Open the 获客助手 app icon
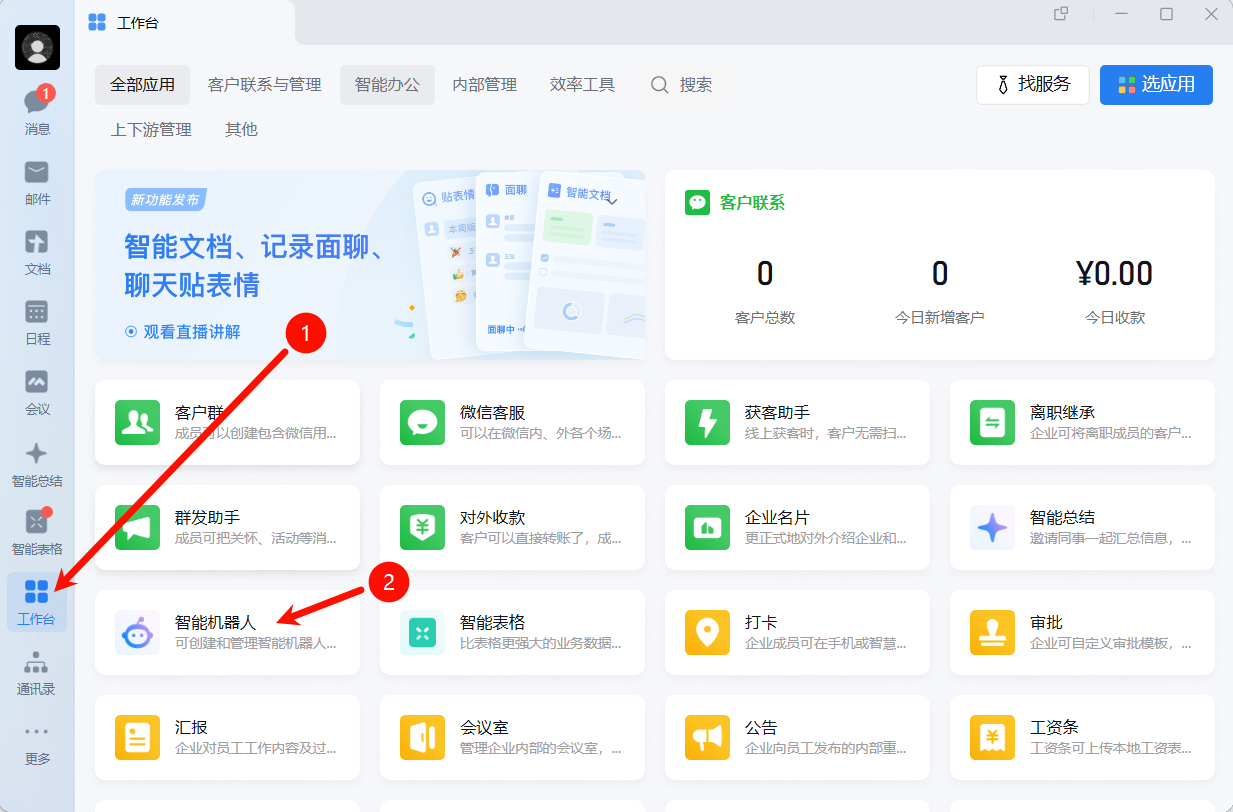This screenshot has height=812, width=1233. 707,423
